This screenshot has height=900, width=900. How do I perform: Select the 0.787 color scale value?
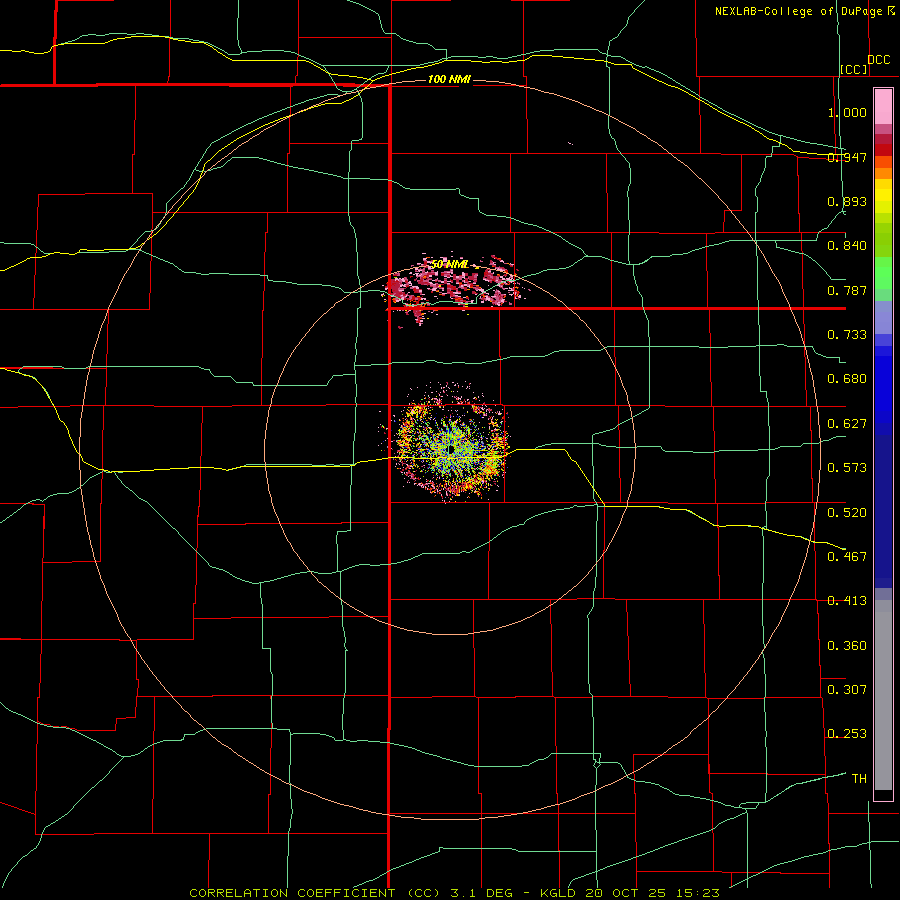coord(847,290)
